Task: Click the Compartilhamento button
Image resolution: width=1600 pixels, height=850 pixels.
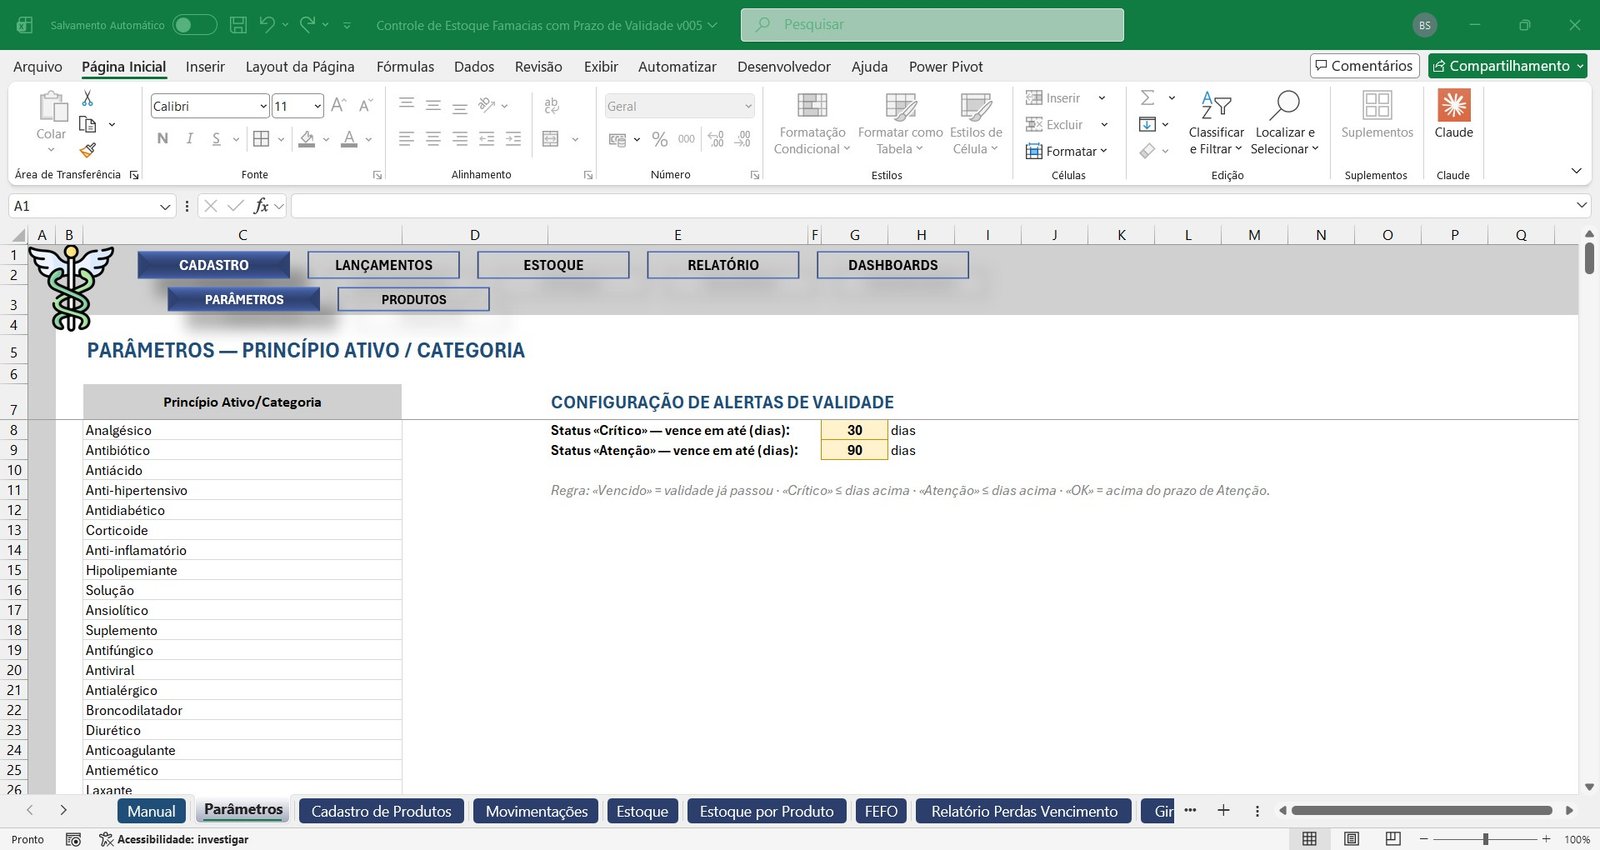Action: point(1508,66)
